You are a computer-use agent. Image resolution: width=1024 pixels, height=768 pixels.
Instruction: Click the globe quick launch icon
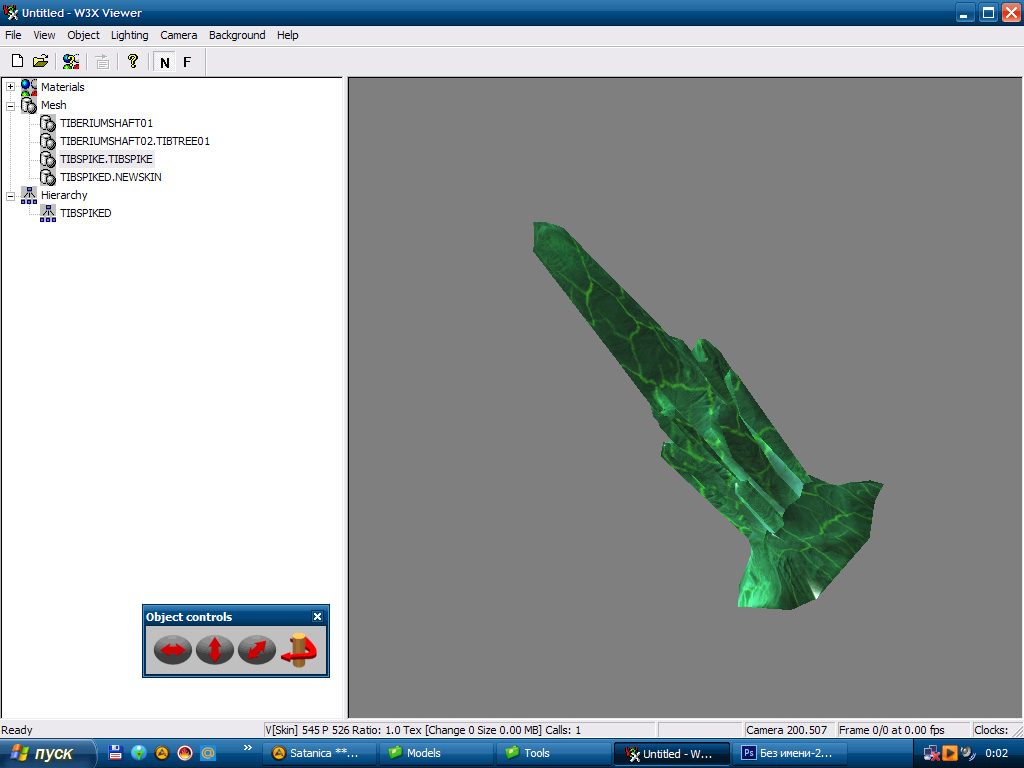[138, 752]
